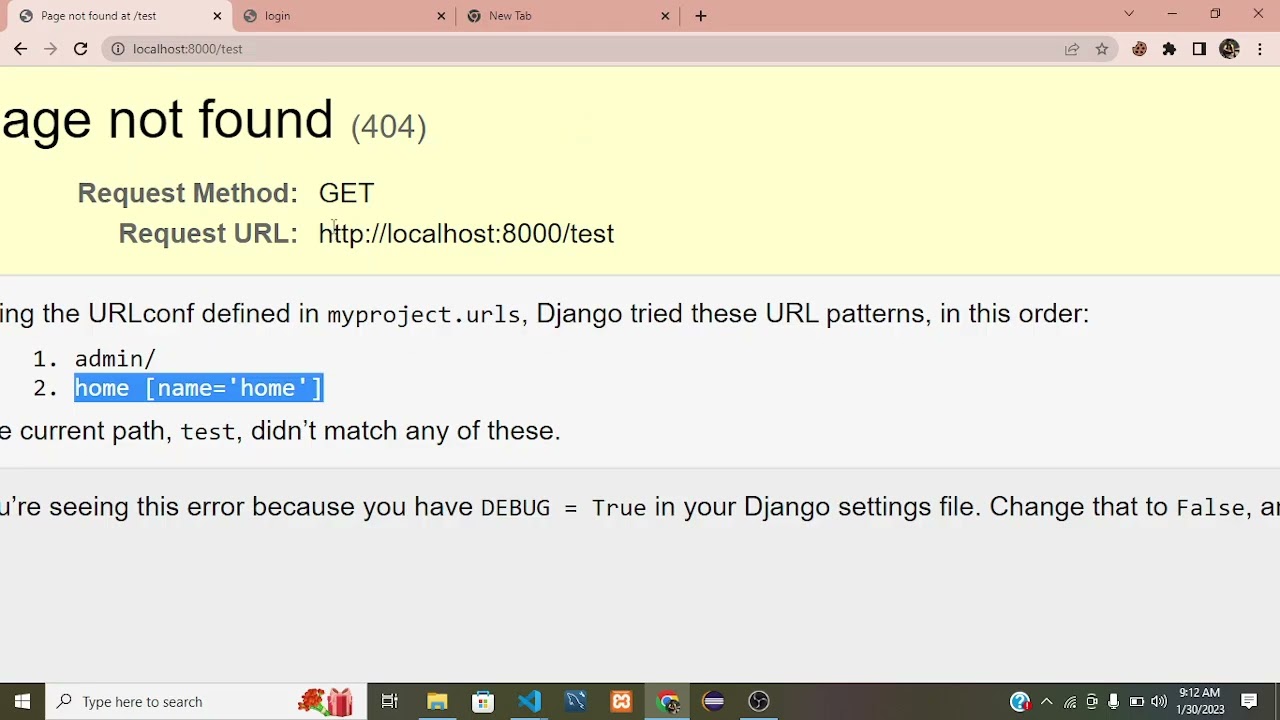Screen dimensions: 1280x720
Task: Open the Extensions puzzle menu
Action: pyautogui.click(x=1169, y=49)
